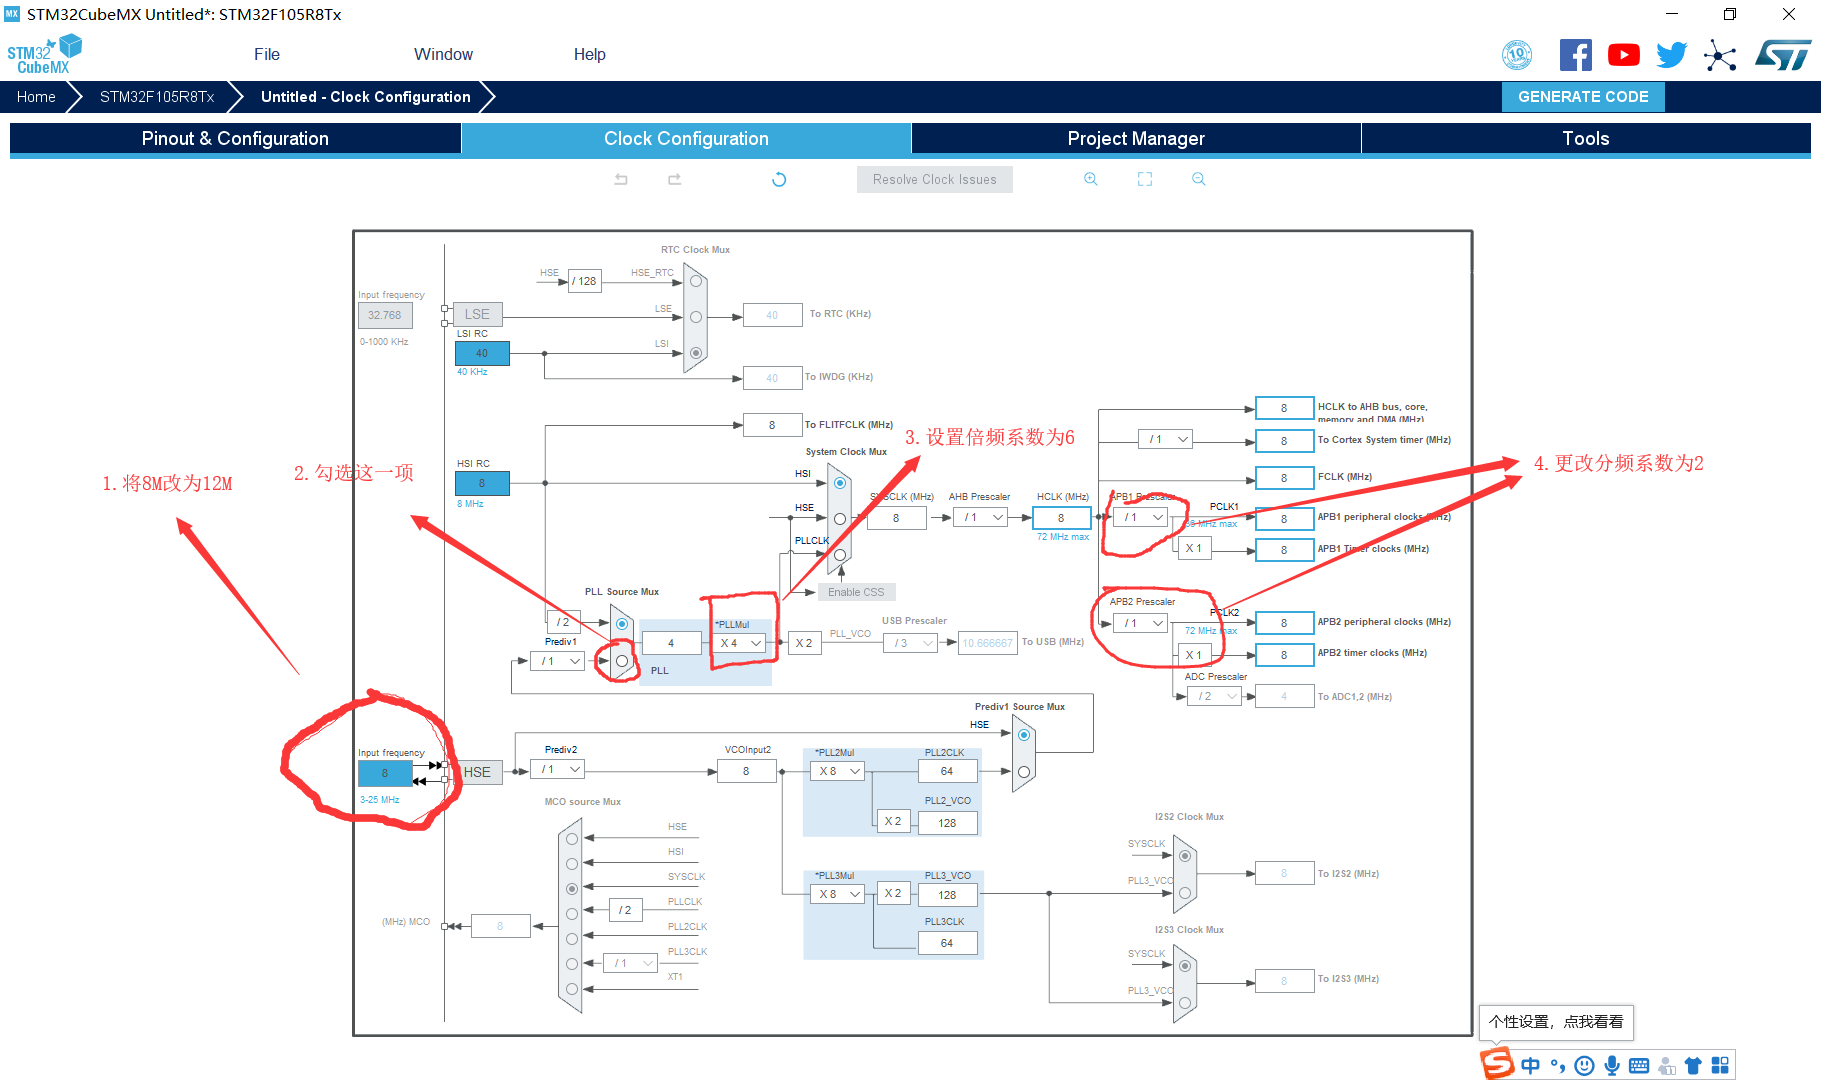Open the PLLMul X 4 dropdown

coord(741,643)
